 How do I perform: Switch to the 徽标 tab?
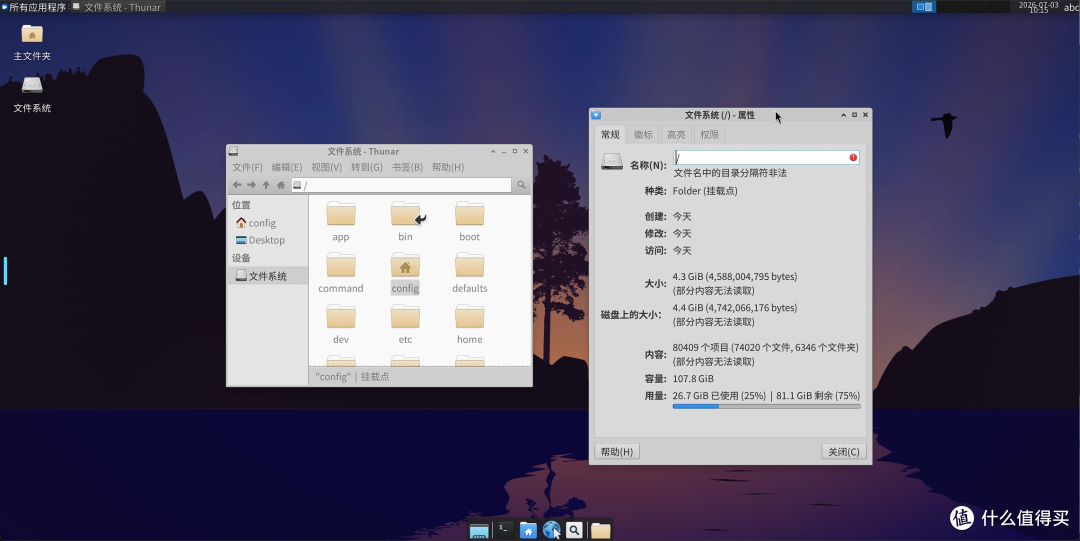[x=643, y=134]
